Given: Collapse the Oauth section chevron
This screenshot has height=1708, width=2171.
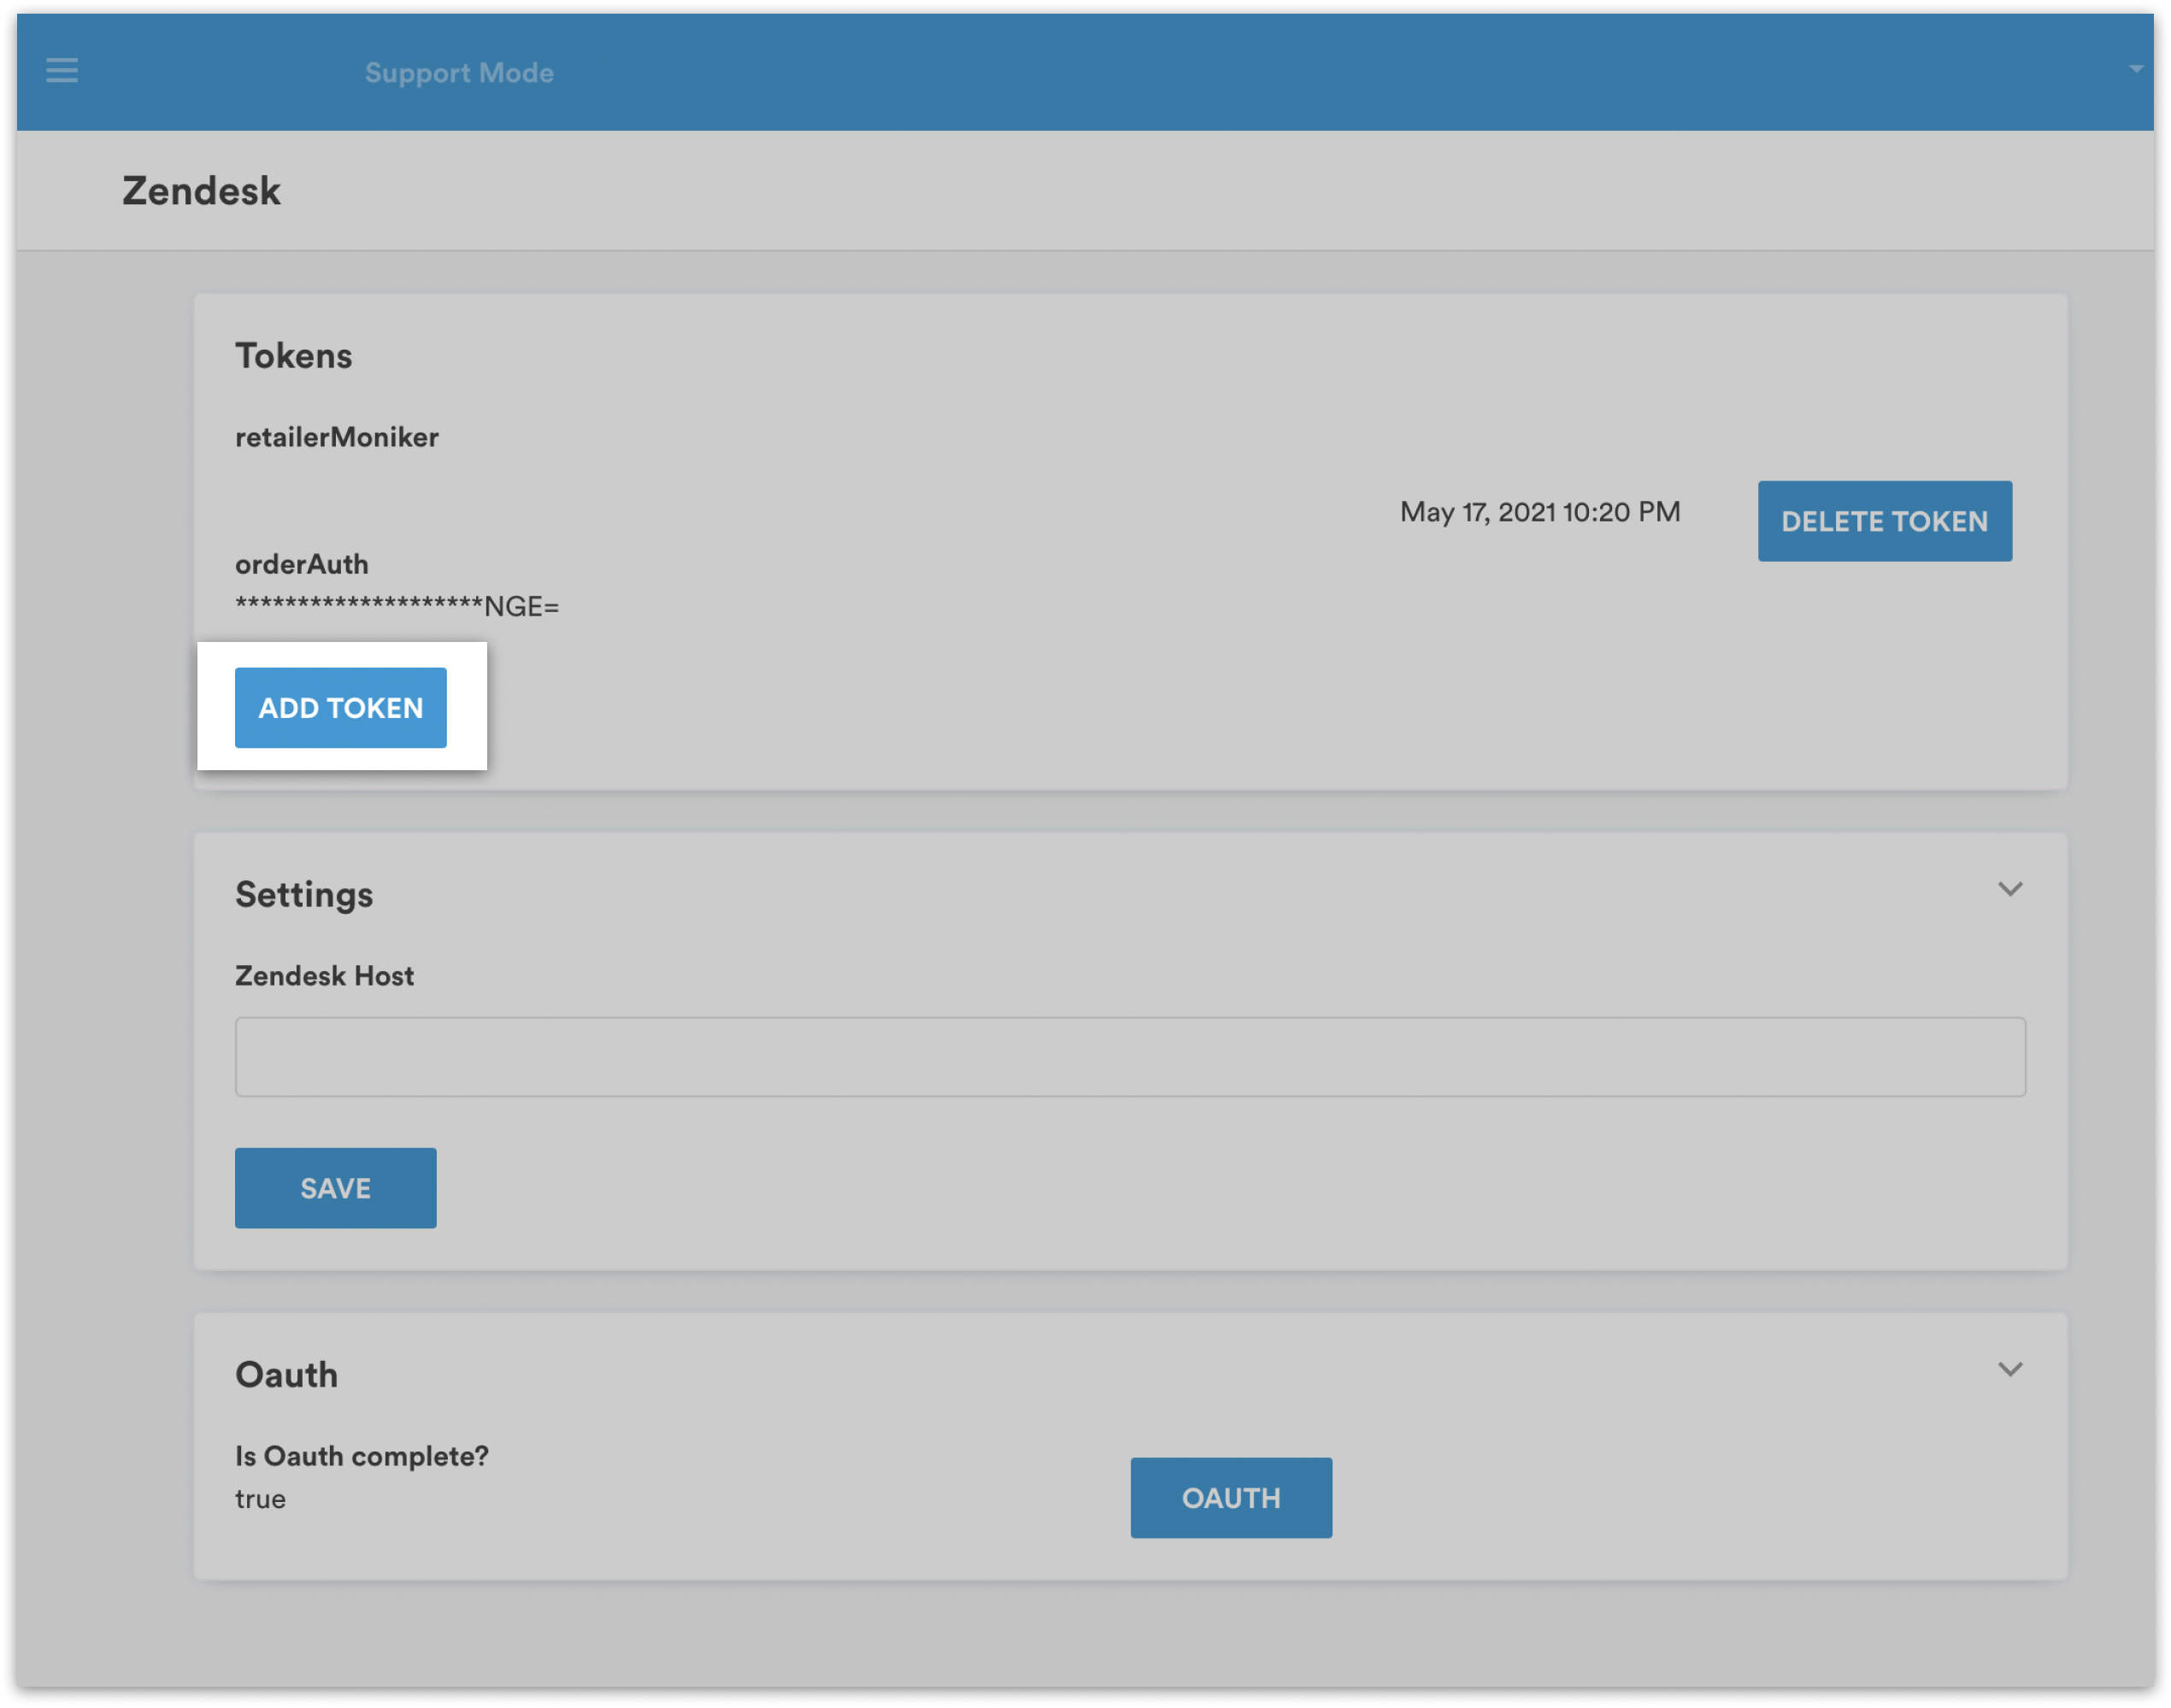Looking at the screenshot, I should pos(2010,1368).
